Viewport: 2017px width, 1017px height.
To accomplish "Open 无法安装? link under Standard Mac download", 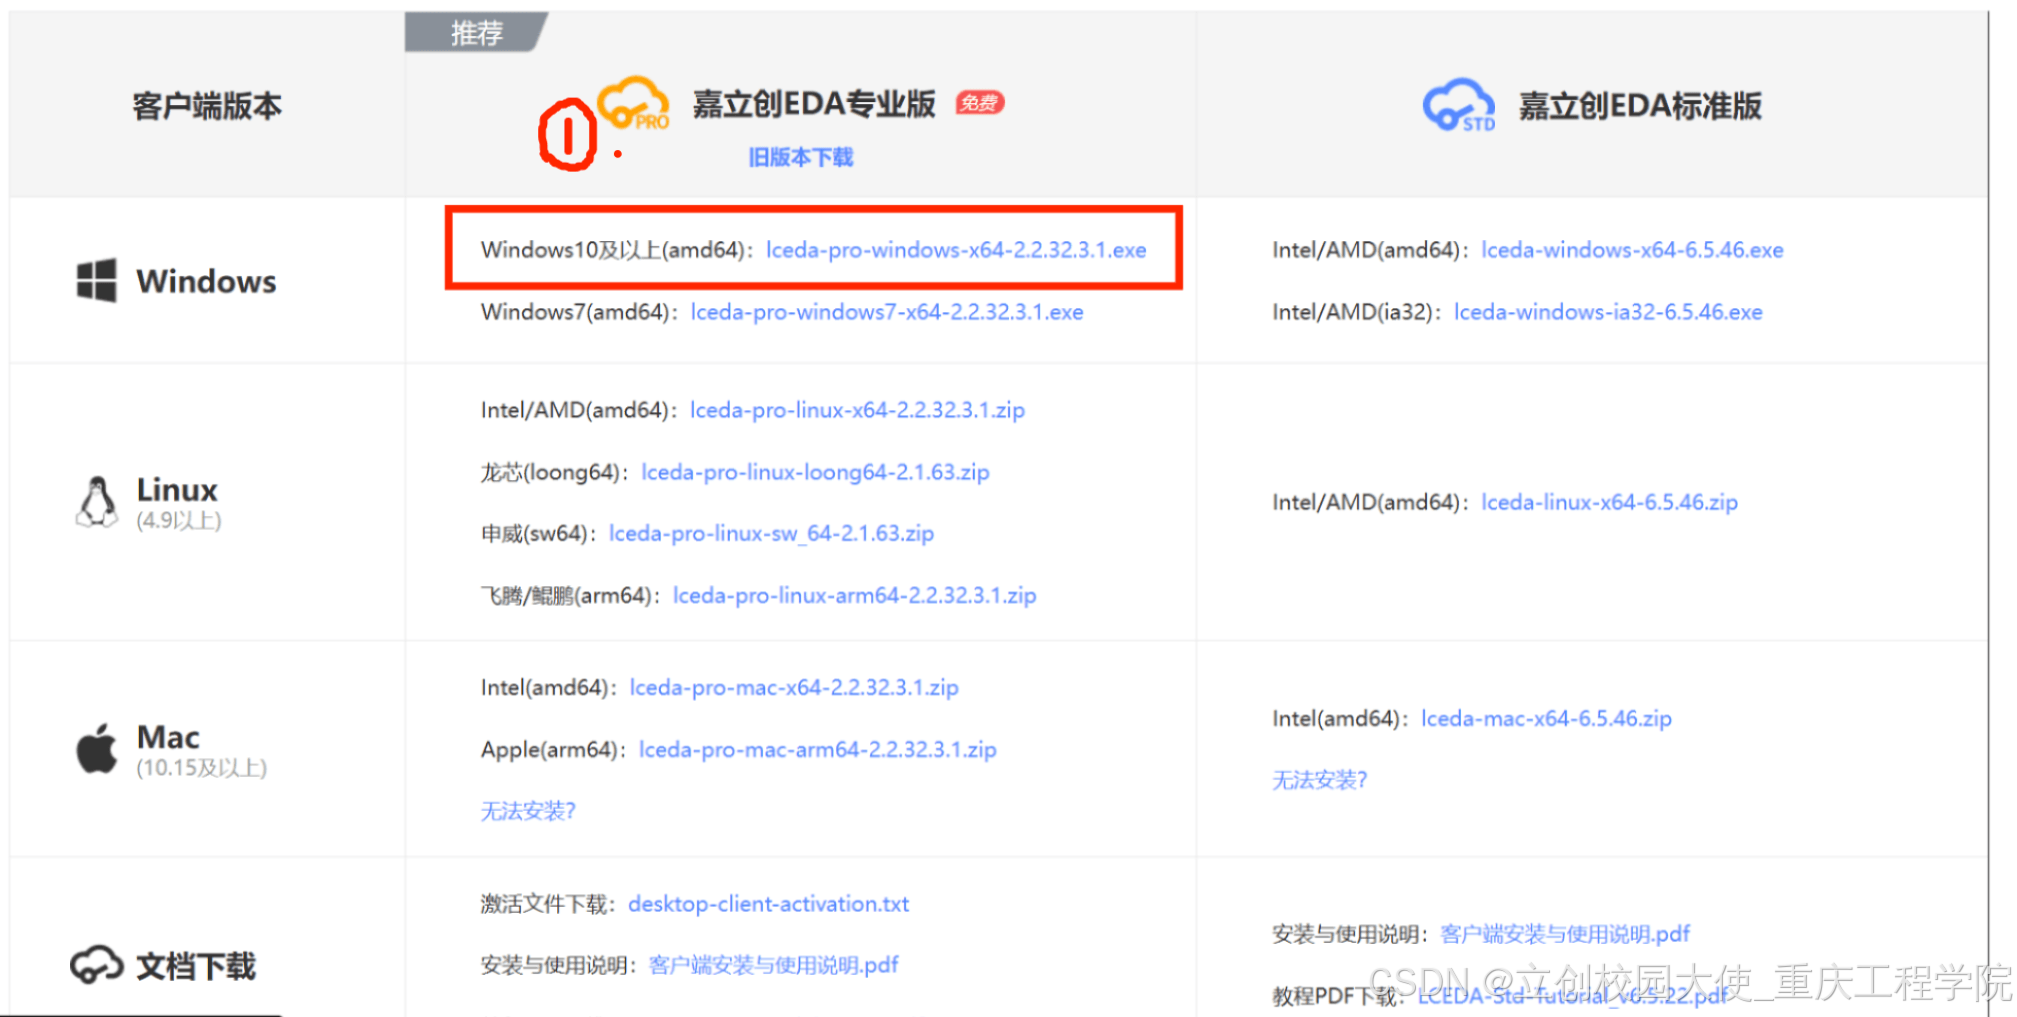I will [1319, 780].
